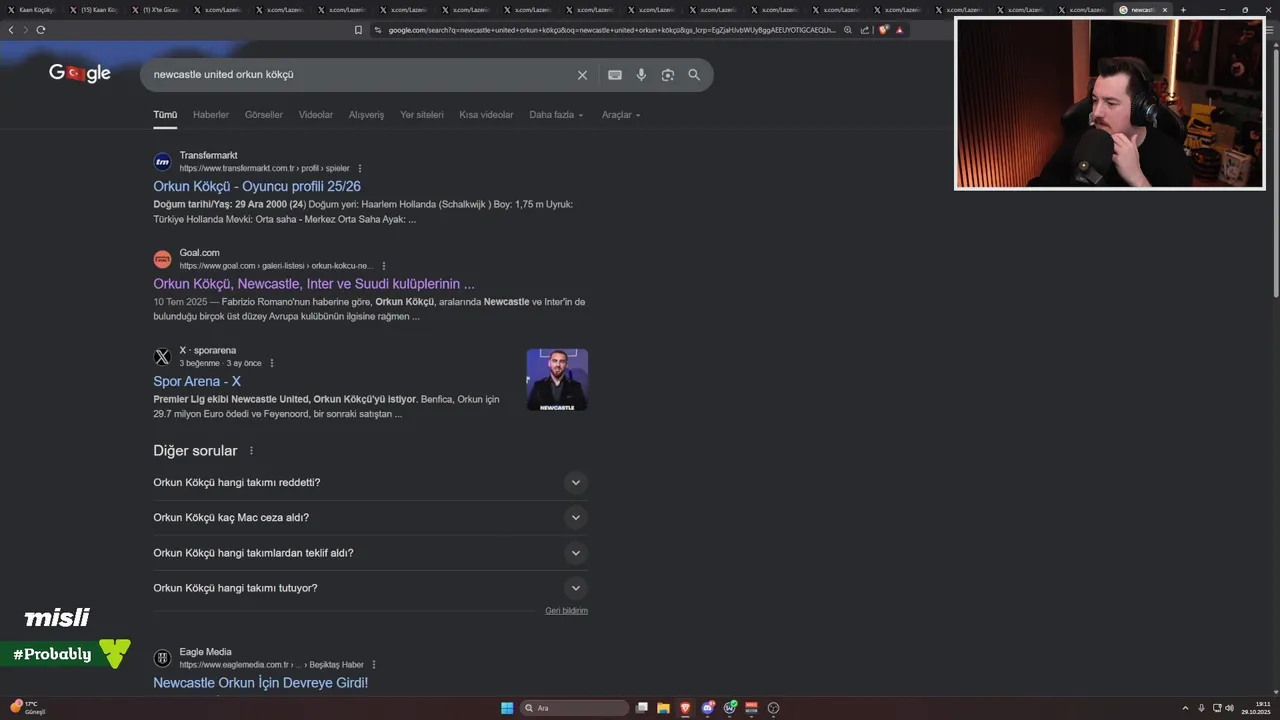Open the three-dot menu beside the Goal.com result

click(x=383, y=266)
